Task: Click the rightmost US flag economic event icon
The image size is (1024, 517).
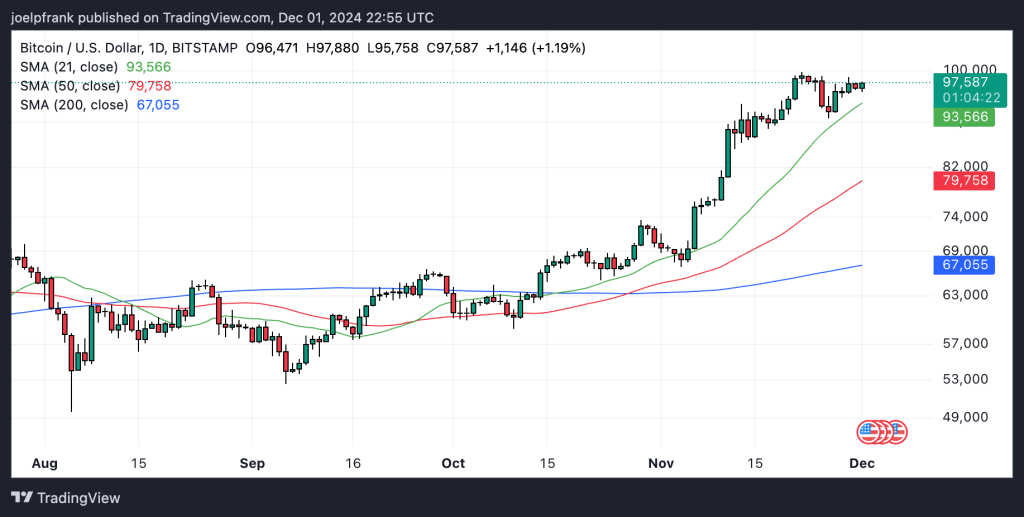Action: (x=895, y=432)
